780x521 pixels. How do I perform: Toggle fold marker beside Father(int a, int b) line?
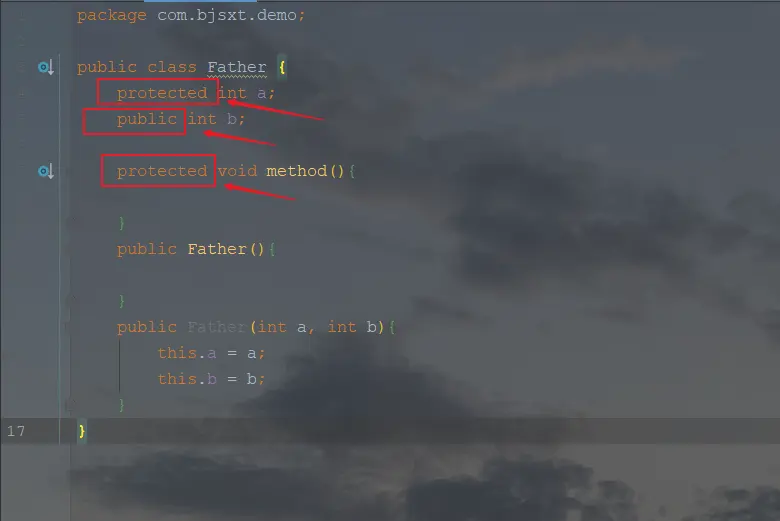click(67, 327)
